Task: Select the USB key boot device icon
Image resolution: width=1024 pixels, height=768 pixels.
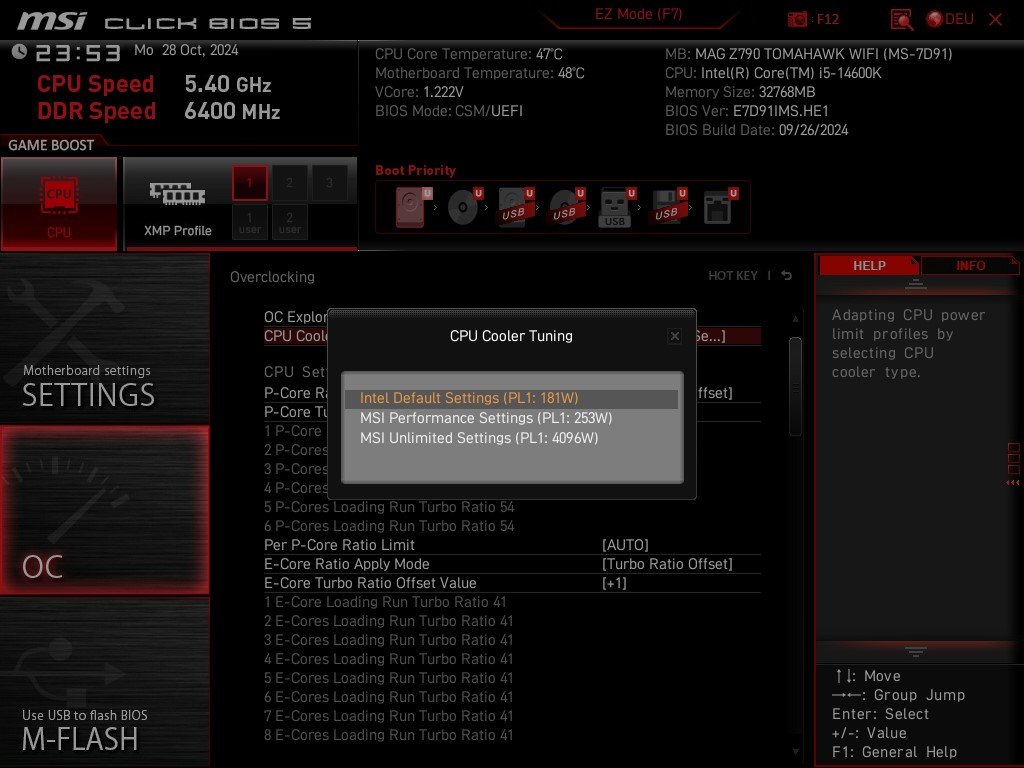Action: [x=616, y=207]
